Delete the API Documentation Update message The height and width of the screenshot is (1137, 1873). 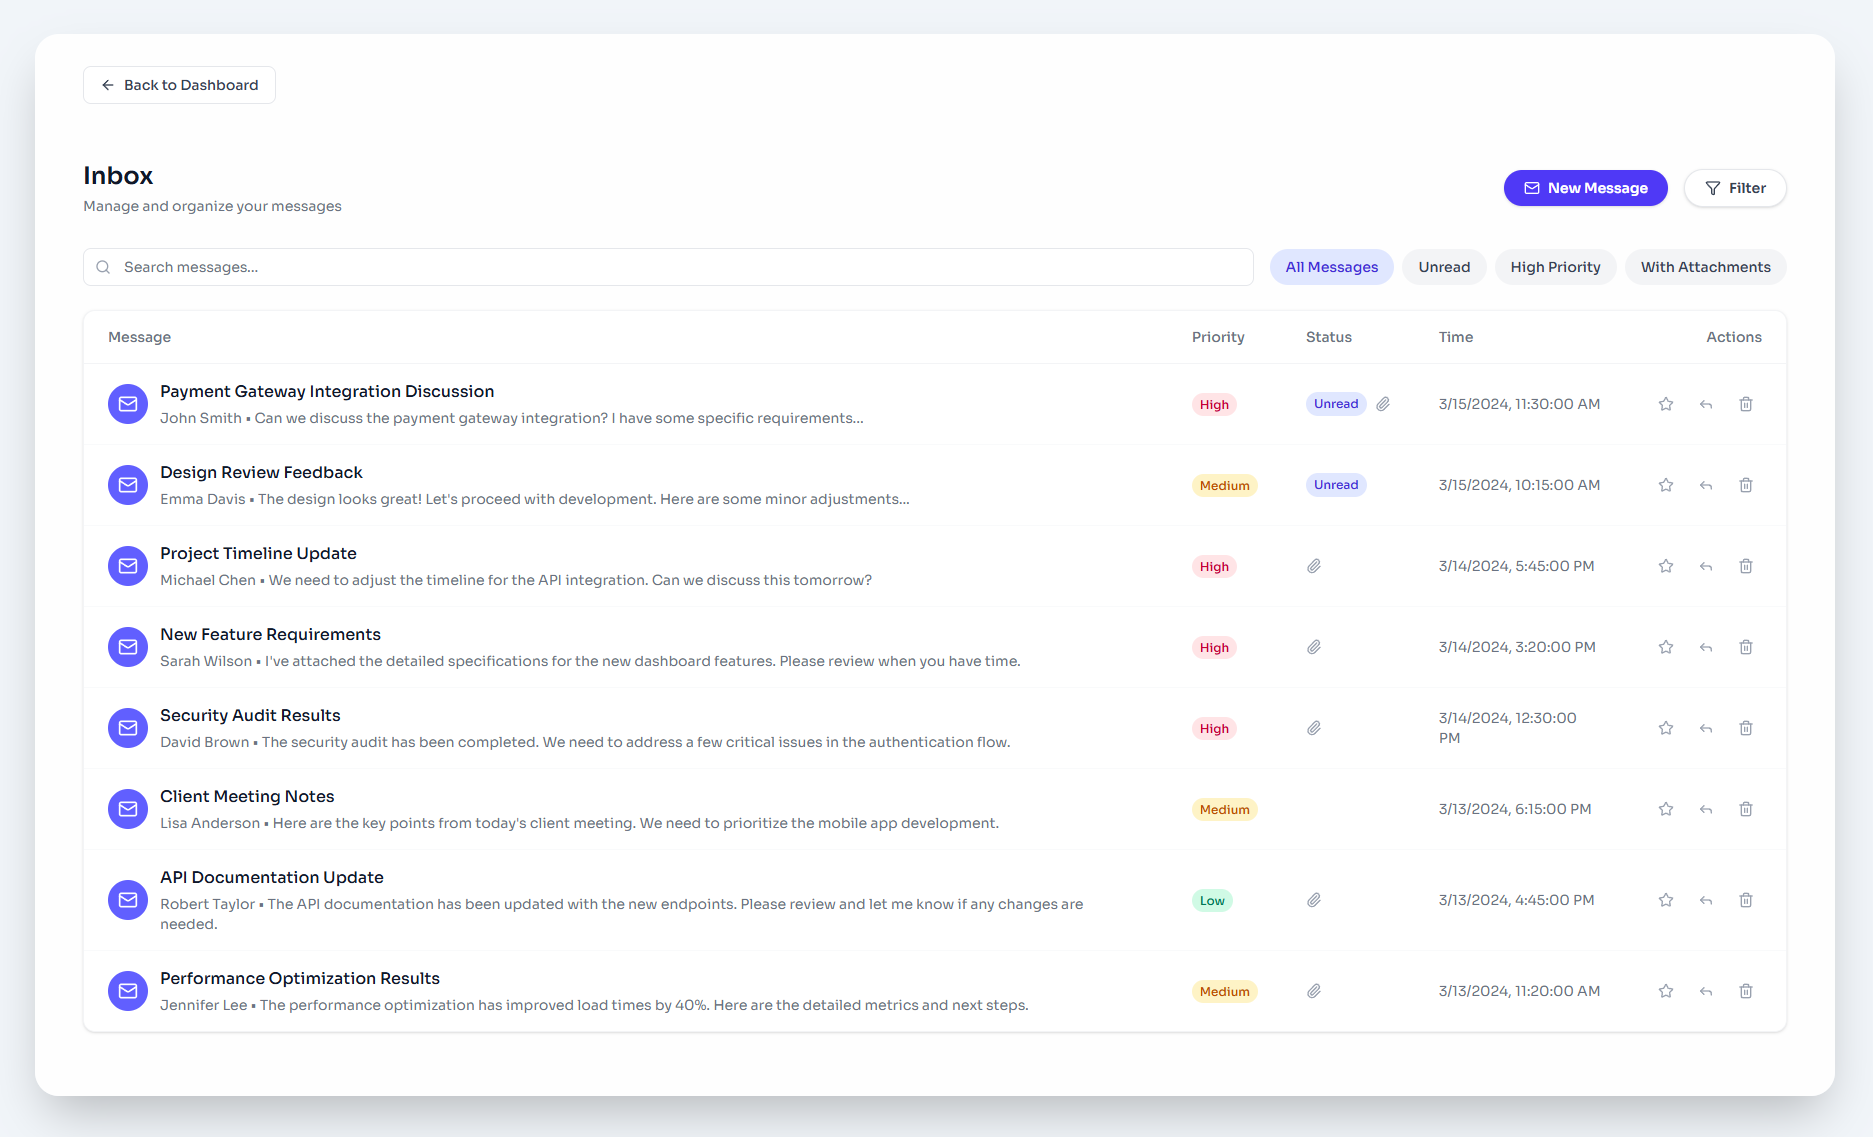pyautogui.click(x=1746, y=900)
